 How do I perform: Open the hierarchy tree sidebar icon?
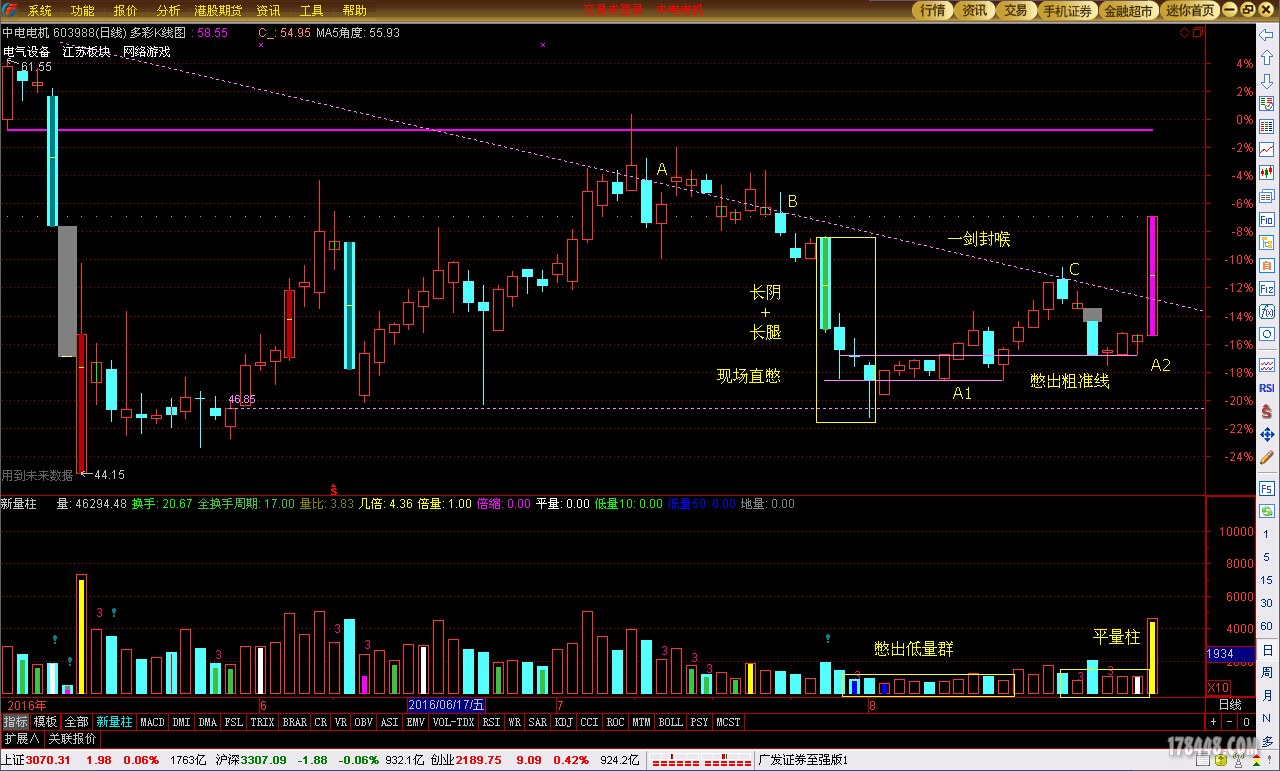[1267, 243]
